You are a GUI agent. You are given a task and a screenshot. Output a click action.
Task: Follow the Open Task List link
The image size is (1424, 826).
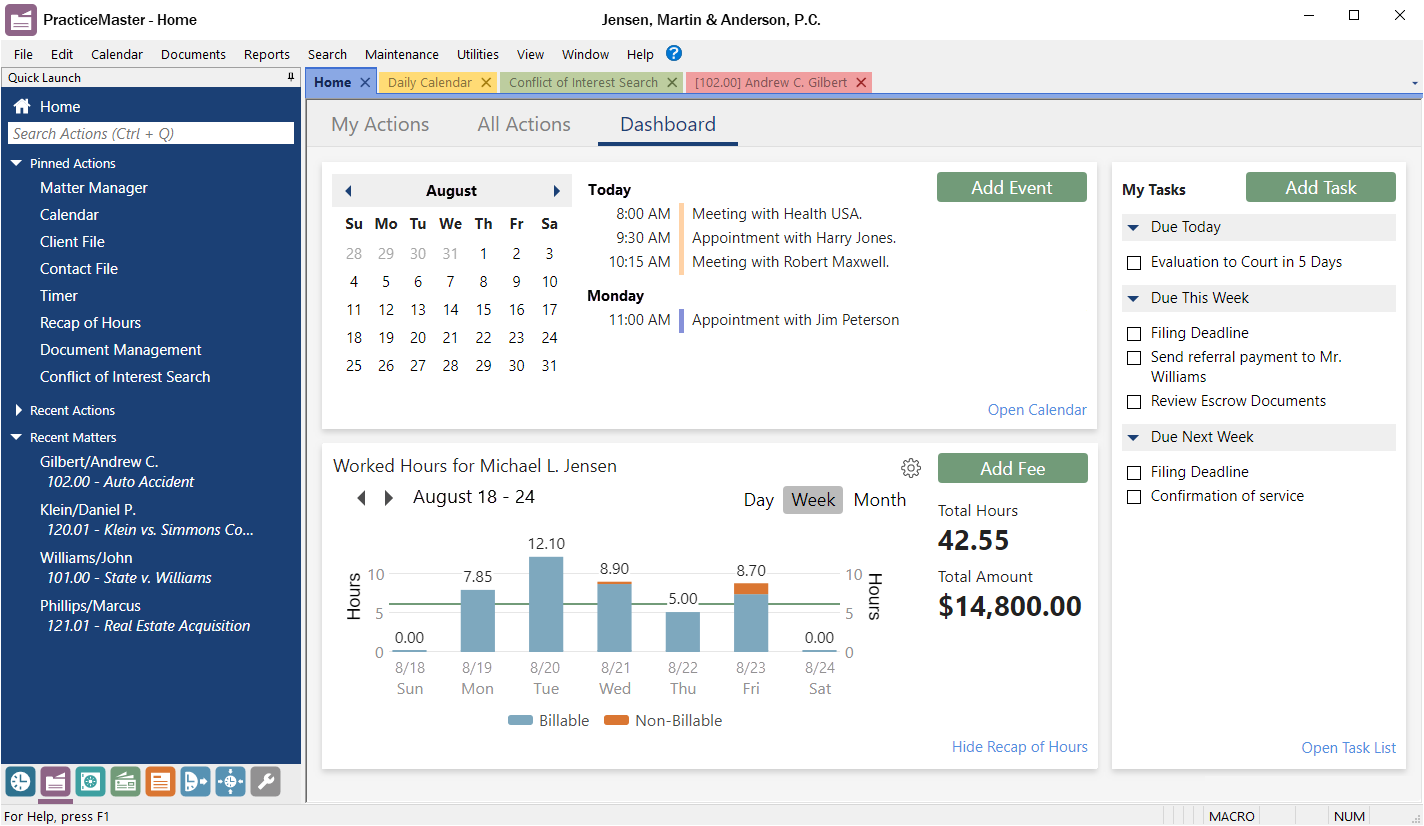click(1349, 748)
